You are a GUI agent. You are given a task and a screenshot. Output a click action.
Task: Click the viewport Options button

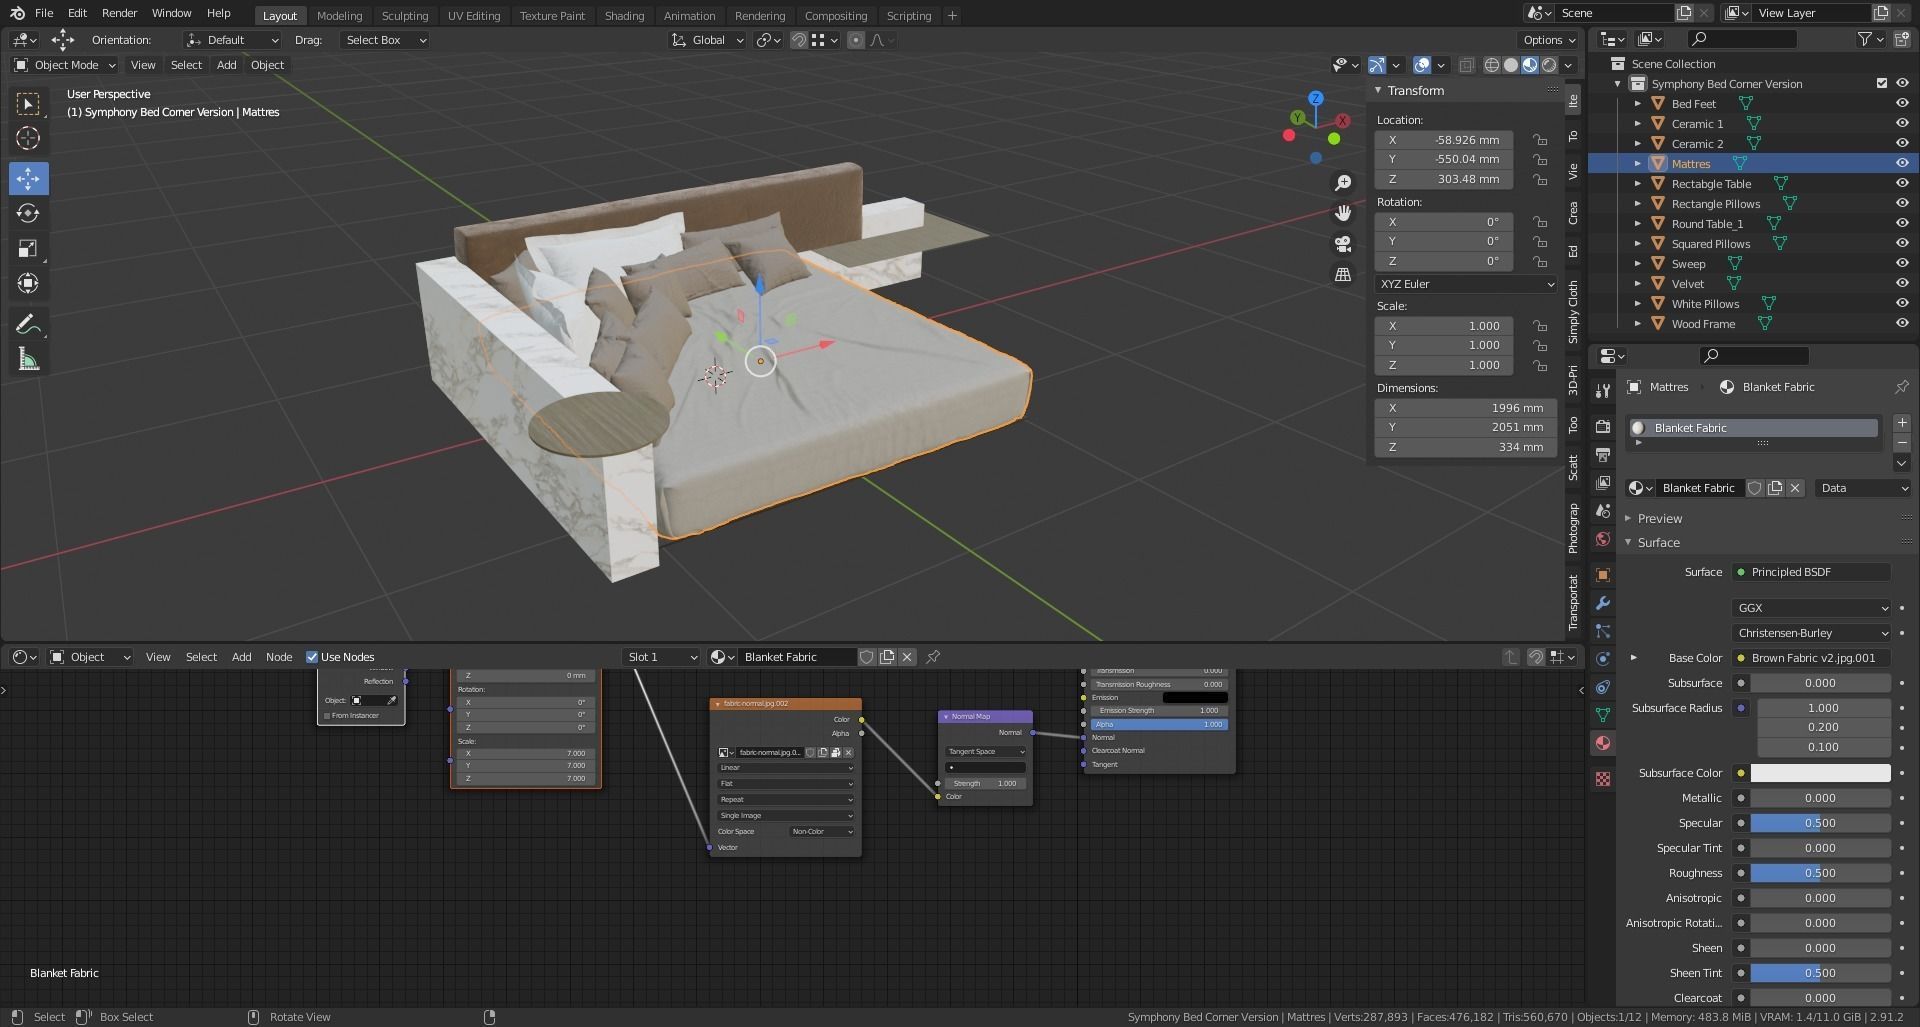coord(1549,40)
